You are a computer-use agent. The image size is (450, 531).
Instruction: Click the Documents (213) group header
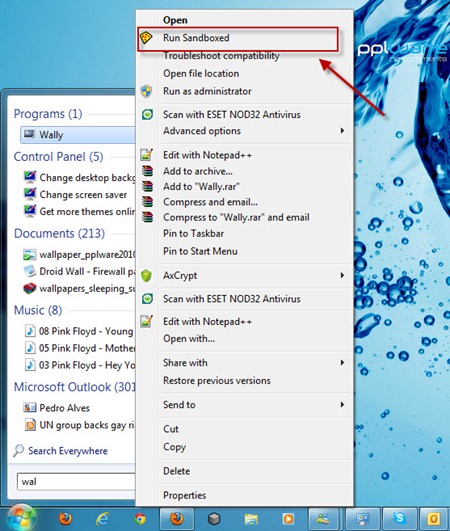point(59,234)
